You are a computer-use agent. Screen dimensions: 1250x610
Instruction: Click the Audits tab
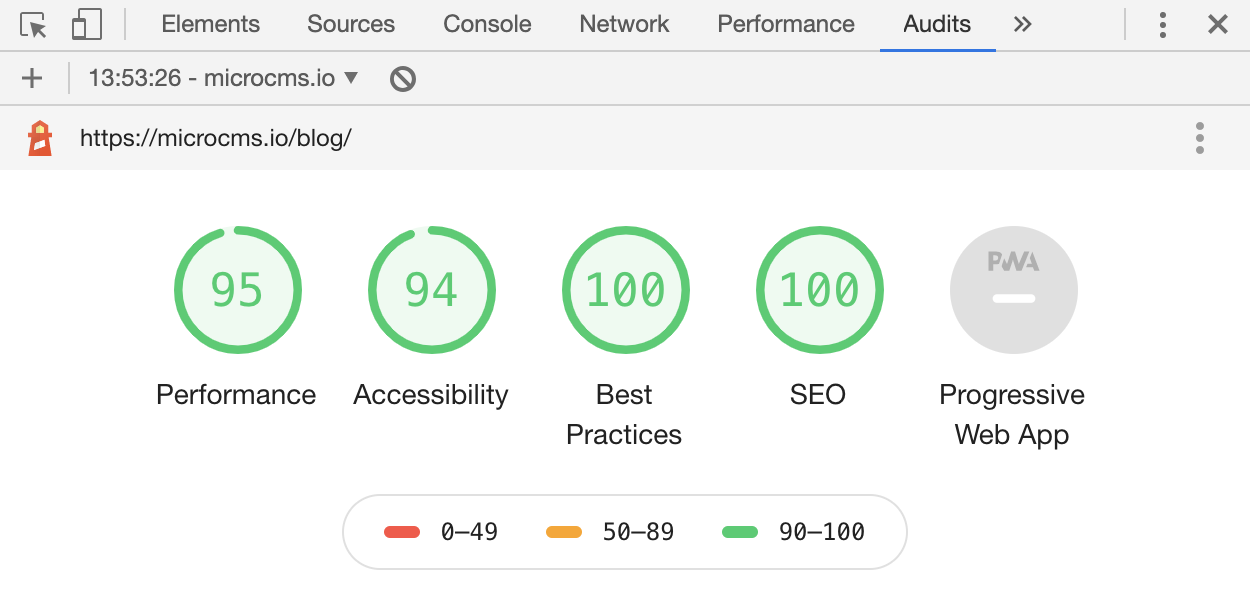pyautogui.click(x=937, y=25)
